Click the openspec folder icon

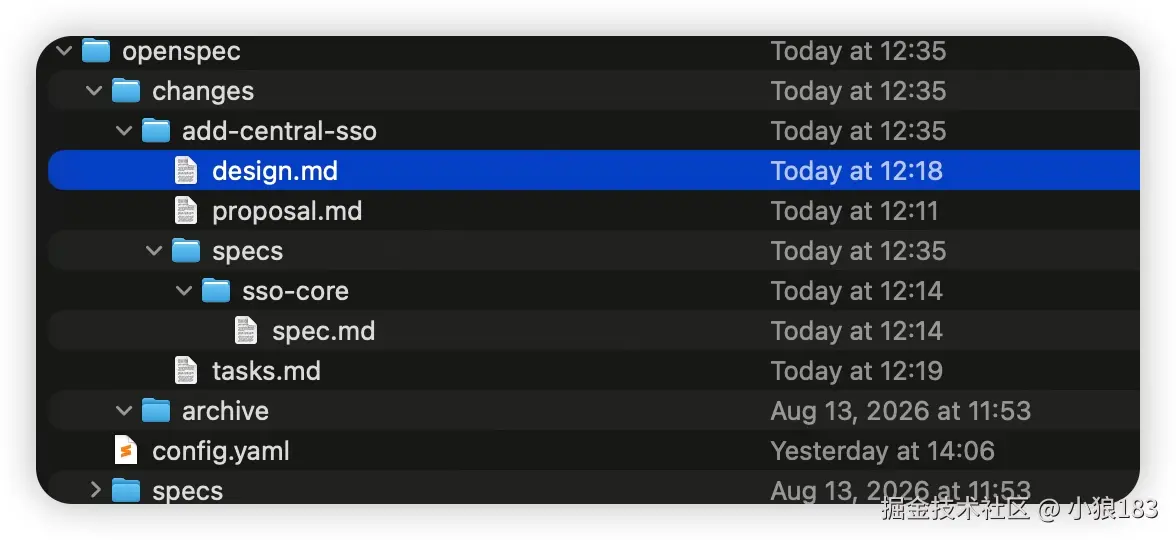click(96, 51)
